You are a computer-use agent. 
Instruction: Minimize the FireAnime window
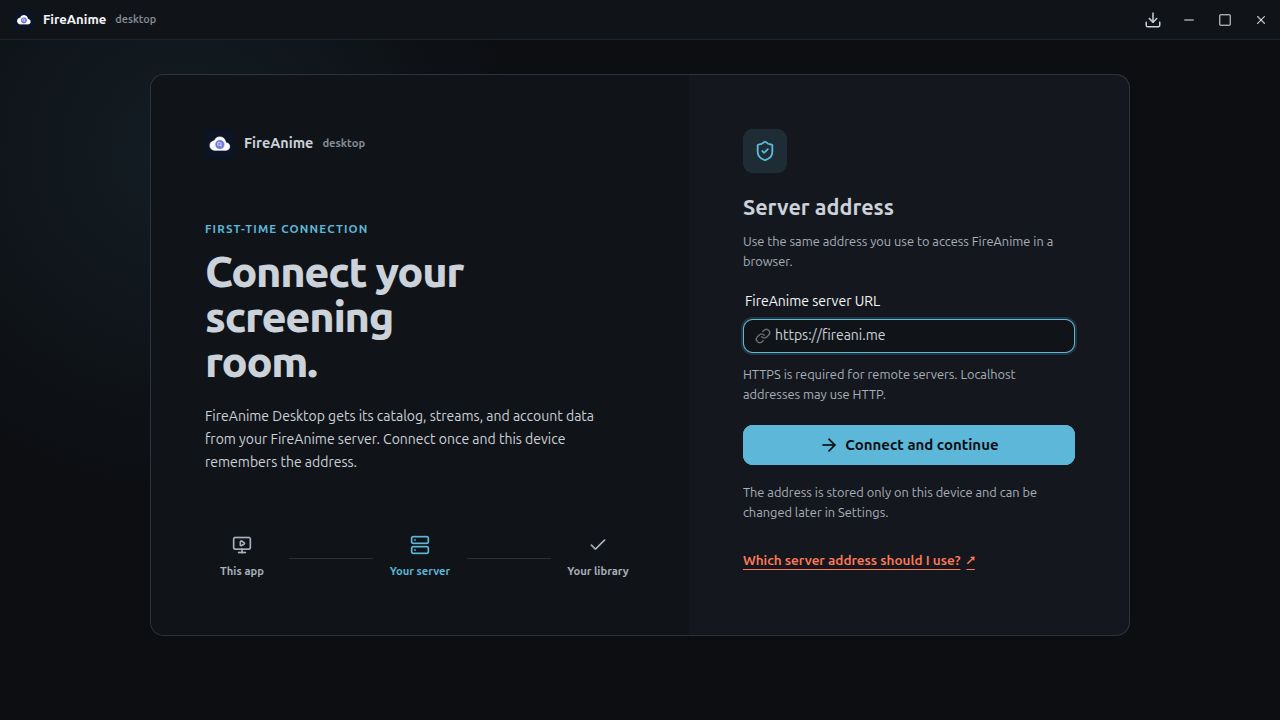click(x=1189, y=20)
